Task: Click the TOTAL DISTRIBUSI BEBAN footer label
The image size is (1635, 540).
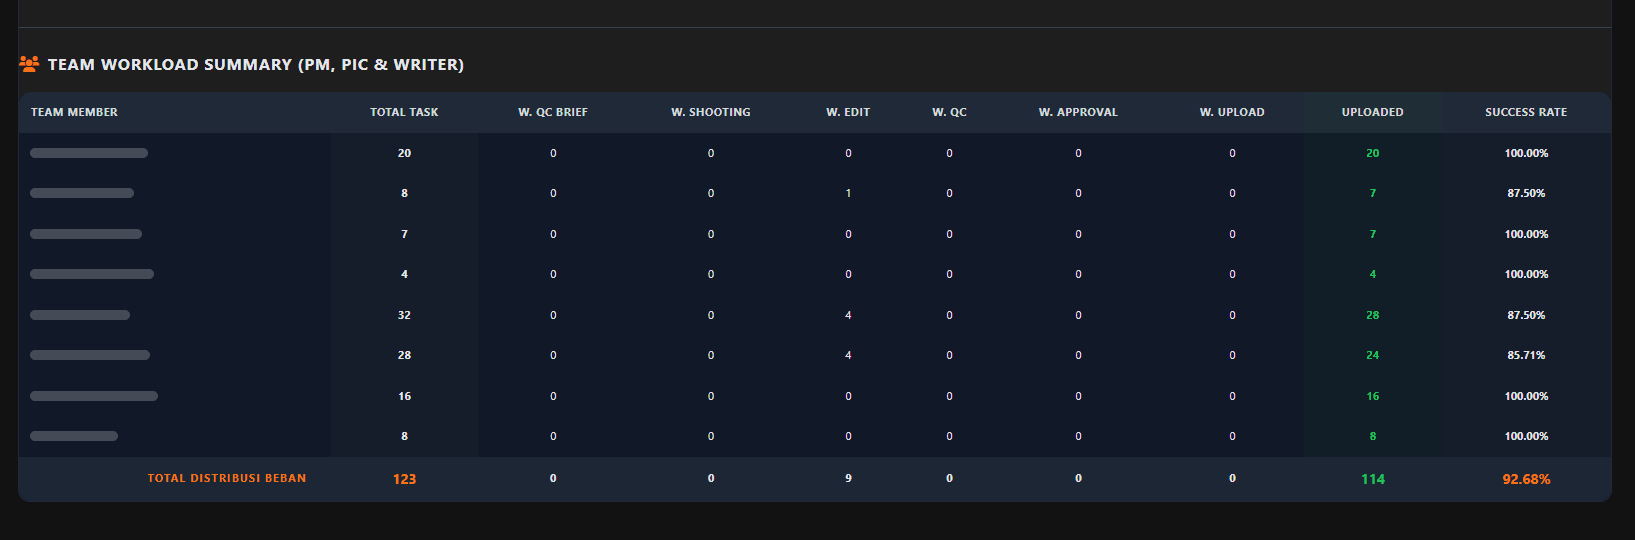Action: point(227,478)
